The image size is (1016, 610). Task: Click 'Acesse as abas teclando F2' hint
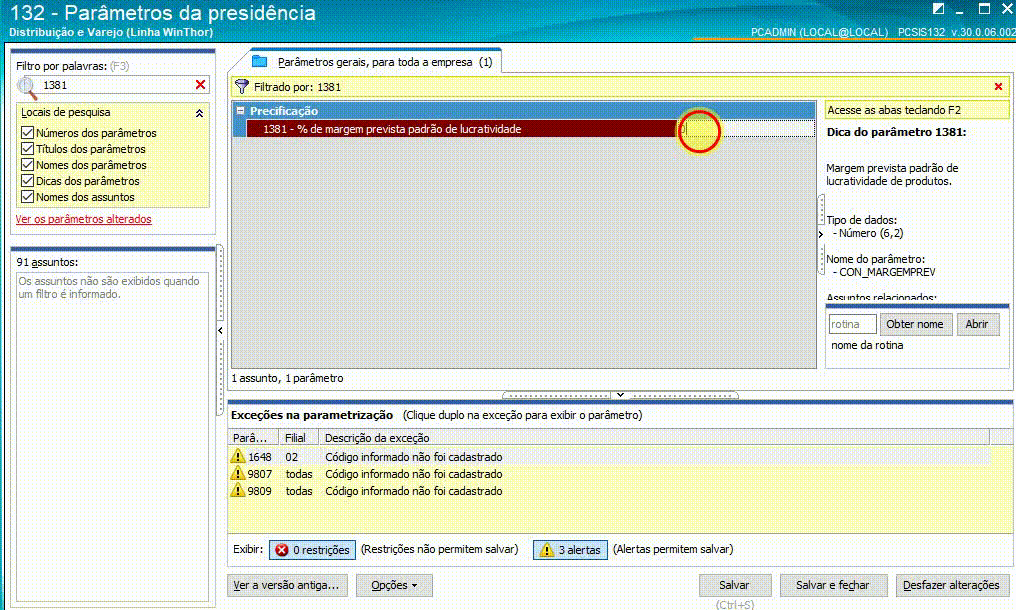coord(917,110)
